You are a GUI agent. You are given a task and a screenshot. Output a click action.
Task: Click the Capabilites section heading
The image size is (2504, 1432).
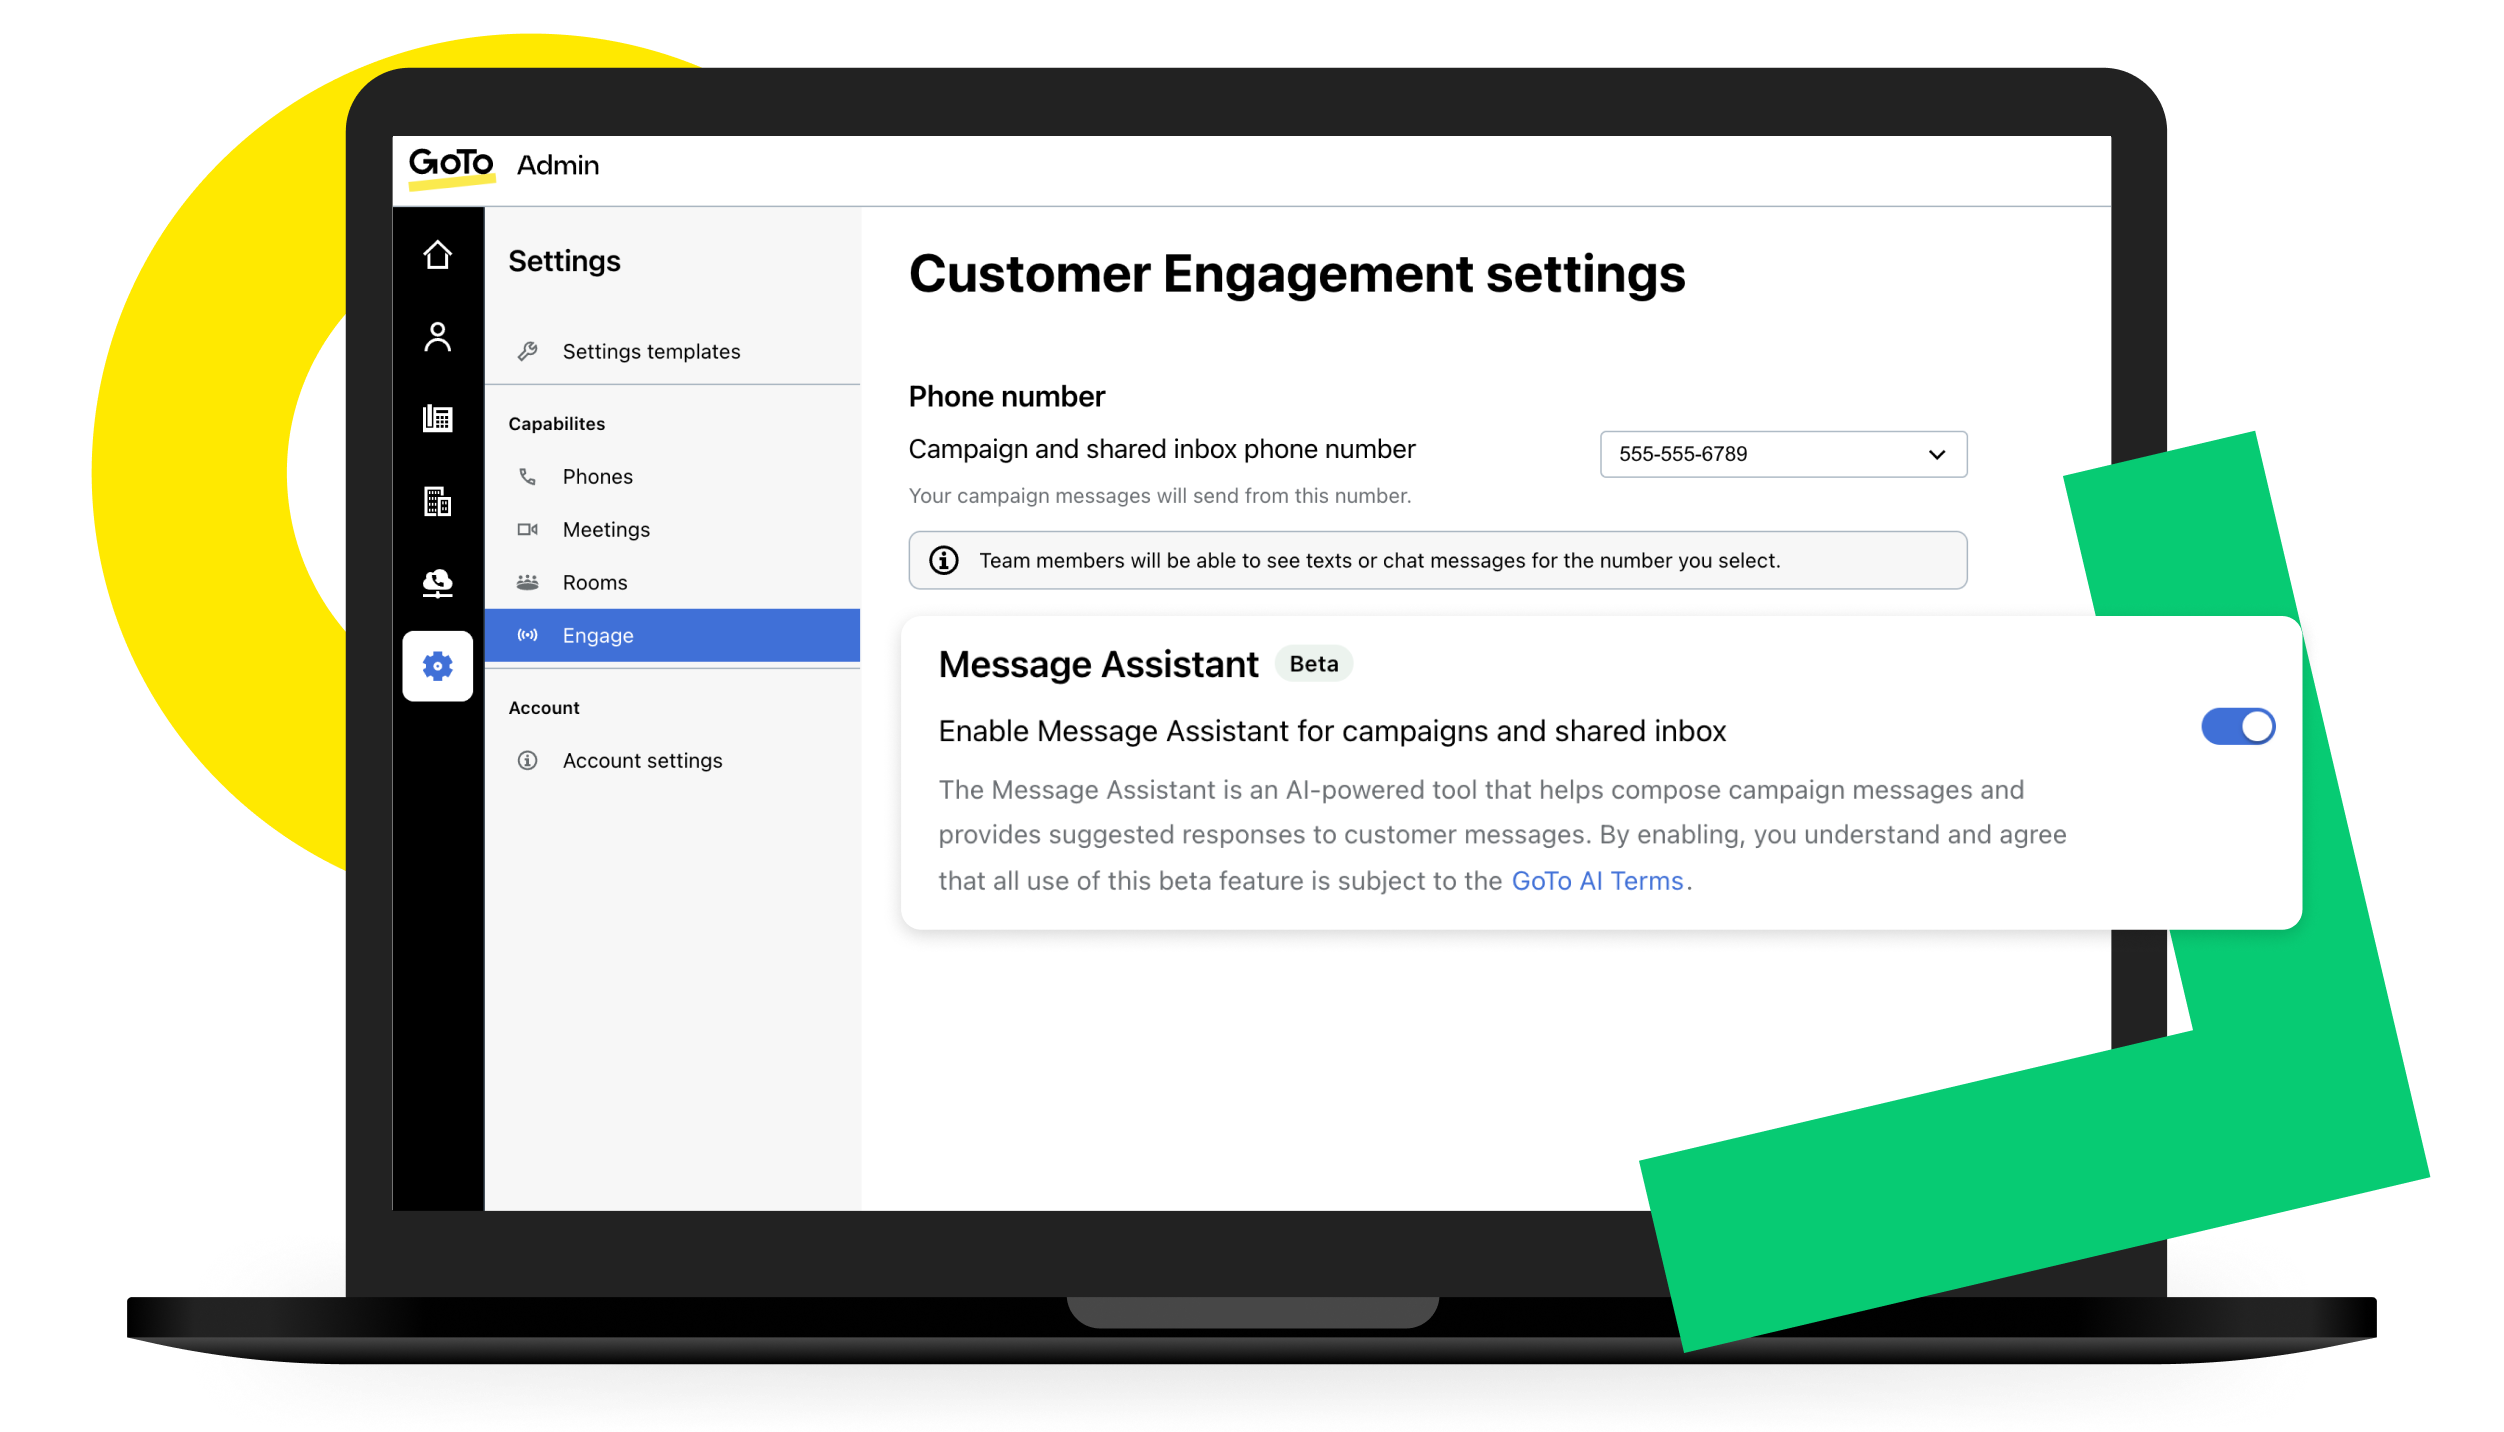(x=556, y=424)
